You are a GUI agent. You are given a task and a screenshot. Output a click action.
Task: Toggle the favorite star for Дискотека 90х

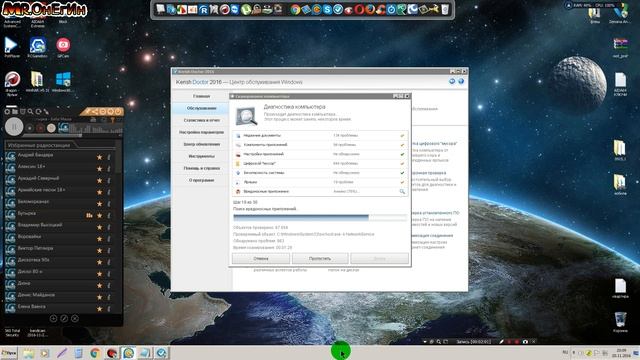click(100, 262)
